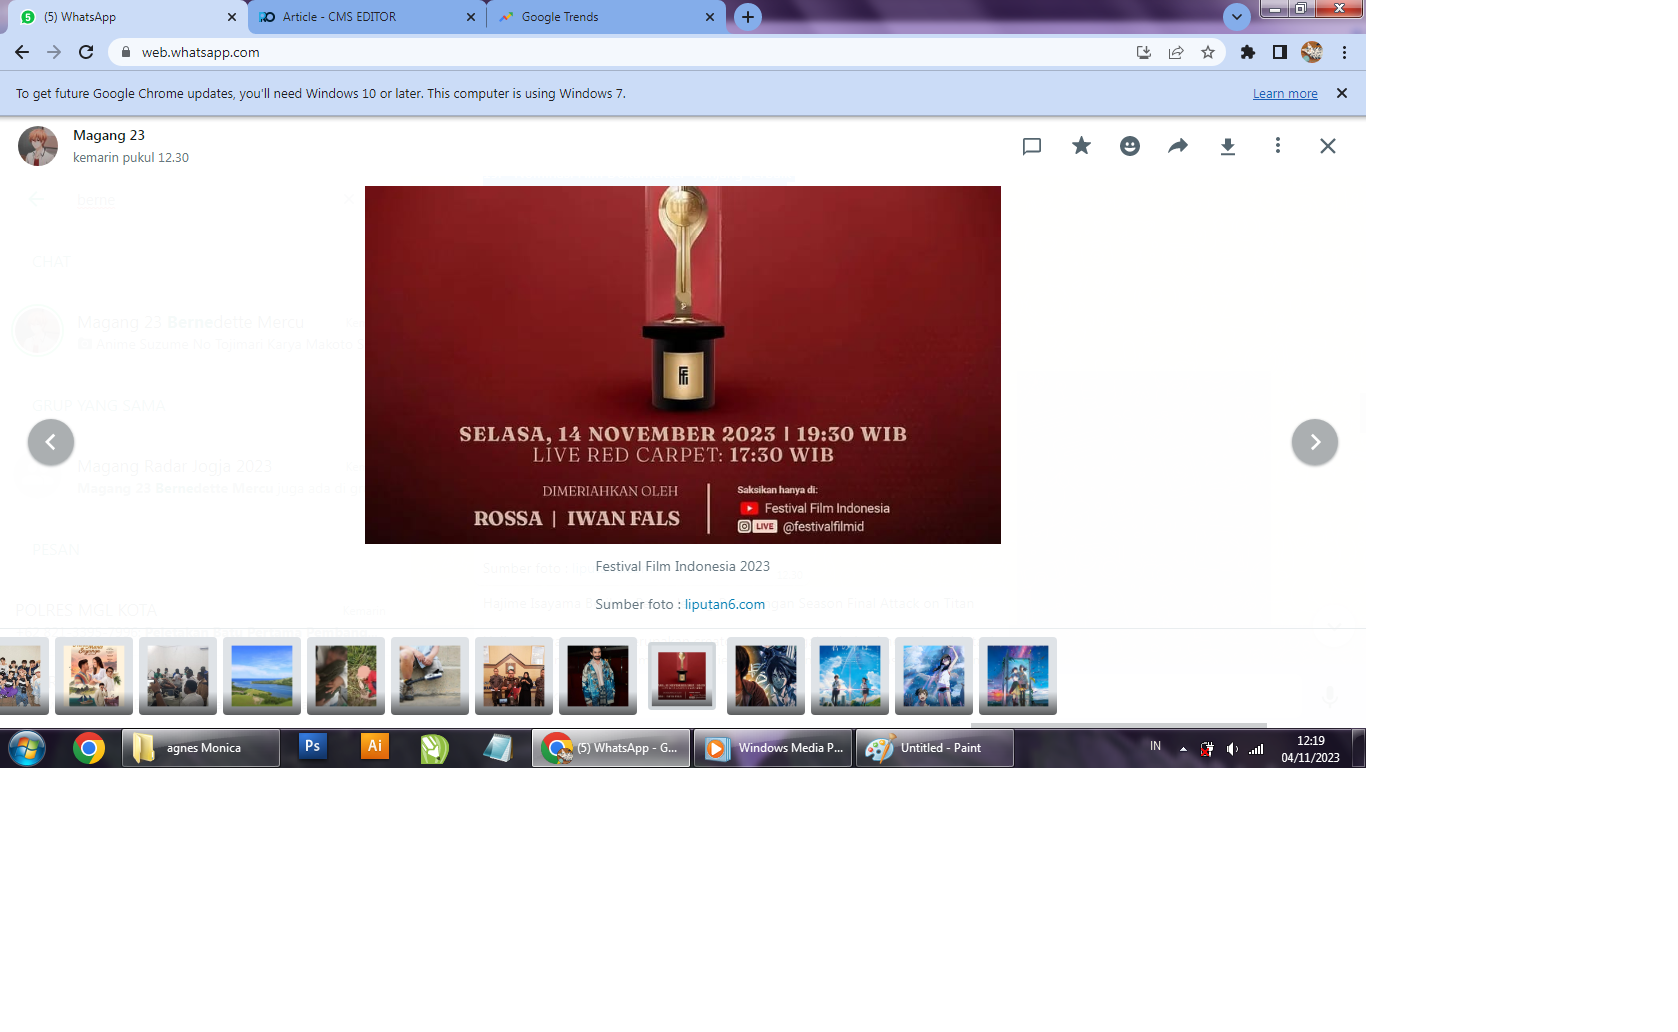Screen dimensions: 1678x1032
Task: Share this page icon
Action: tap(1176, 52)
